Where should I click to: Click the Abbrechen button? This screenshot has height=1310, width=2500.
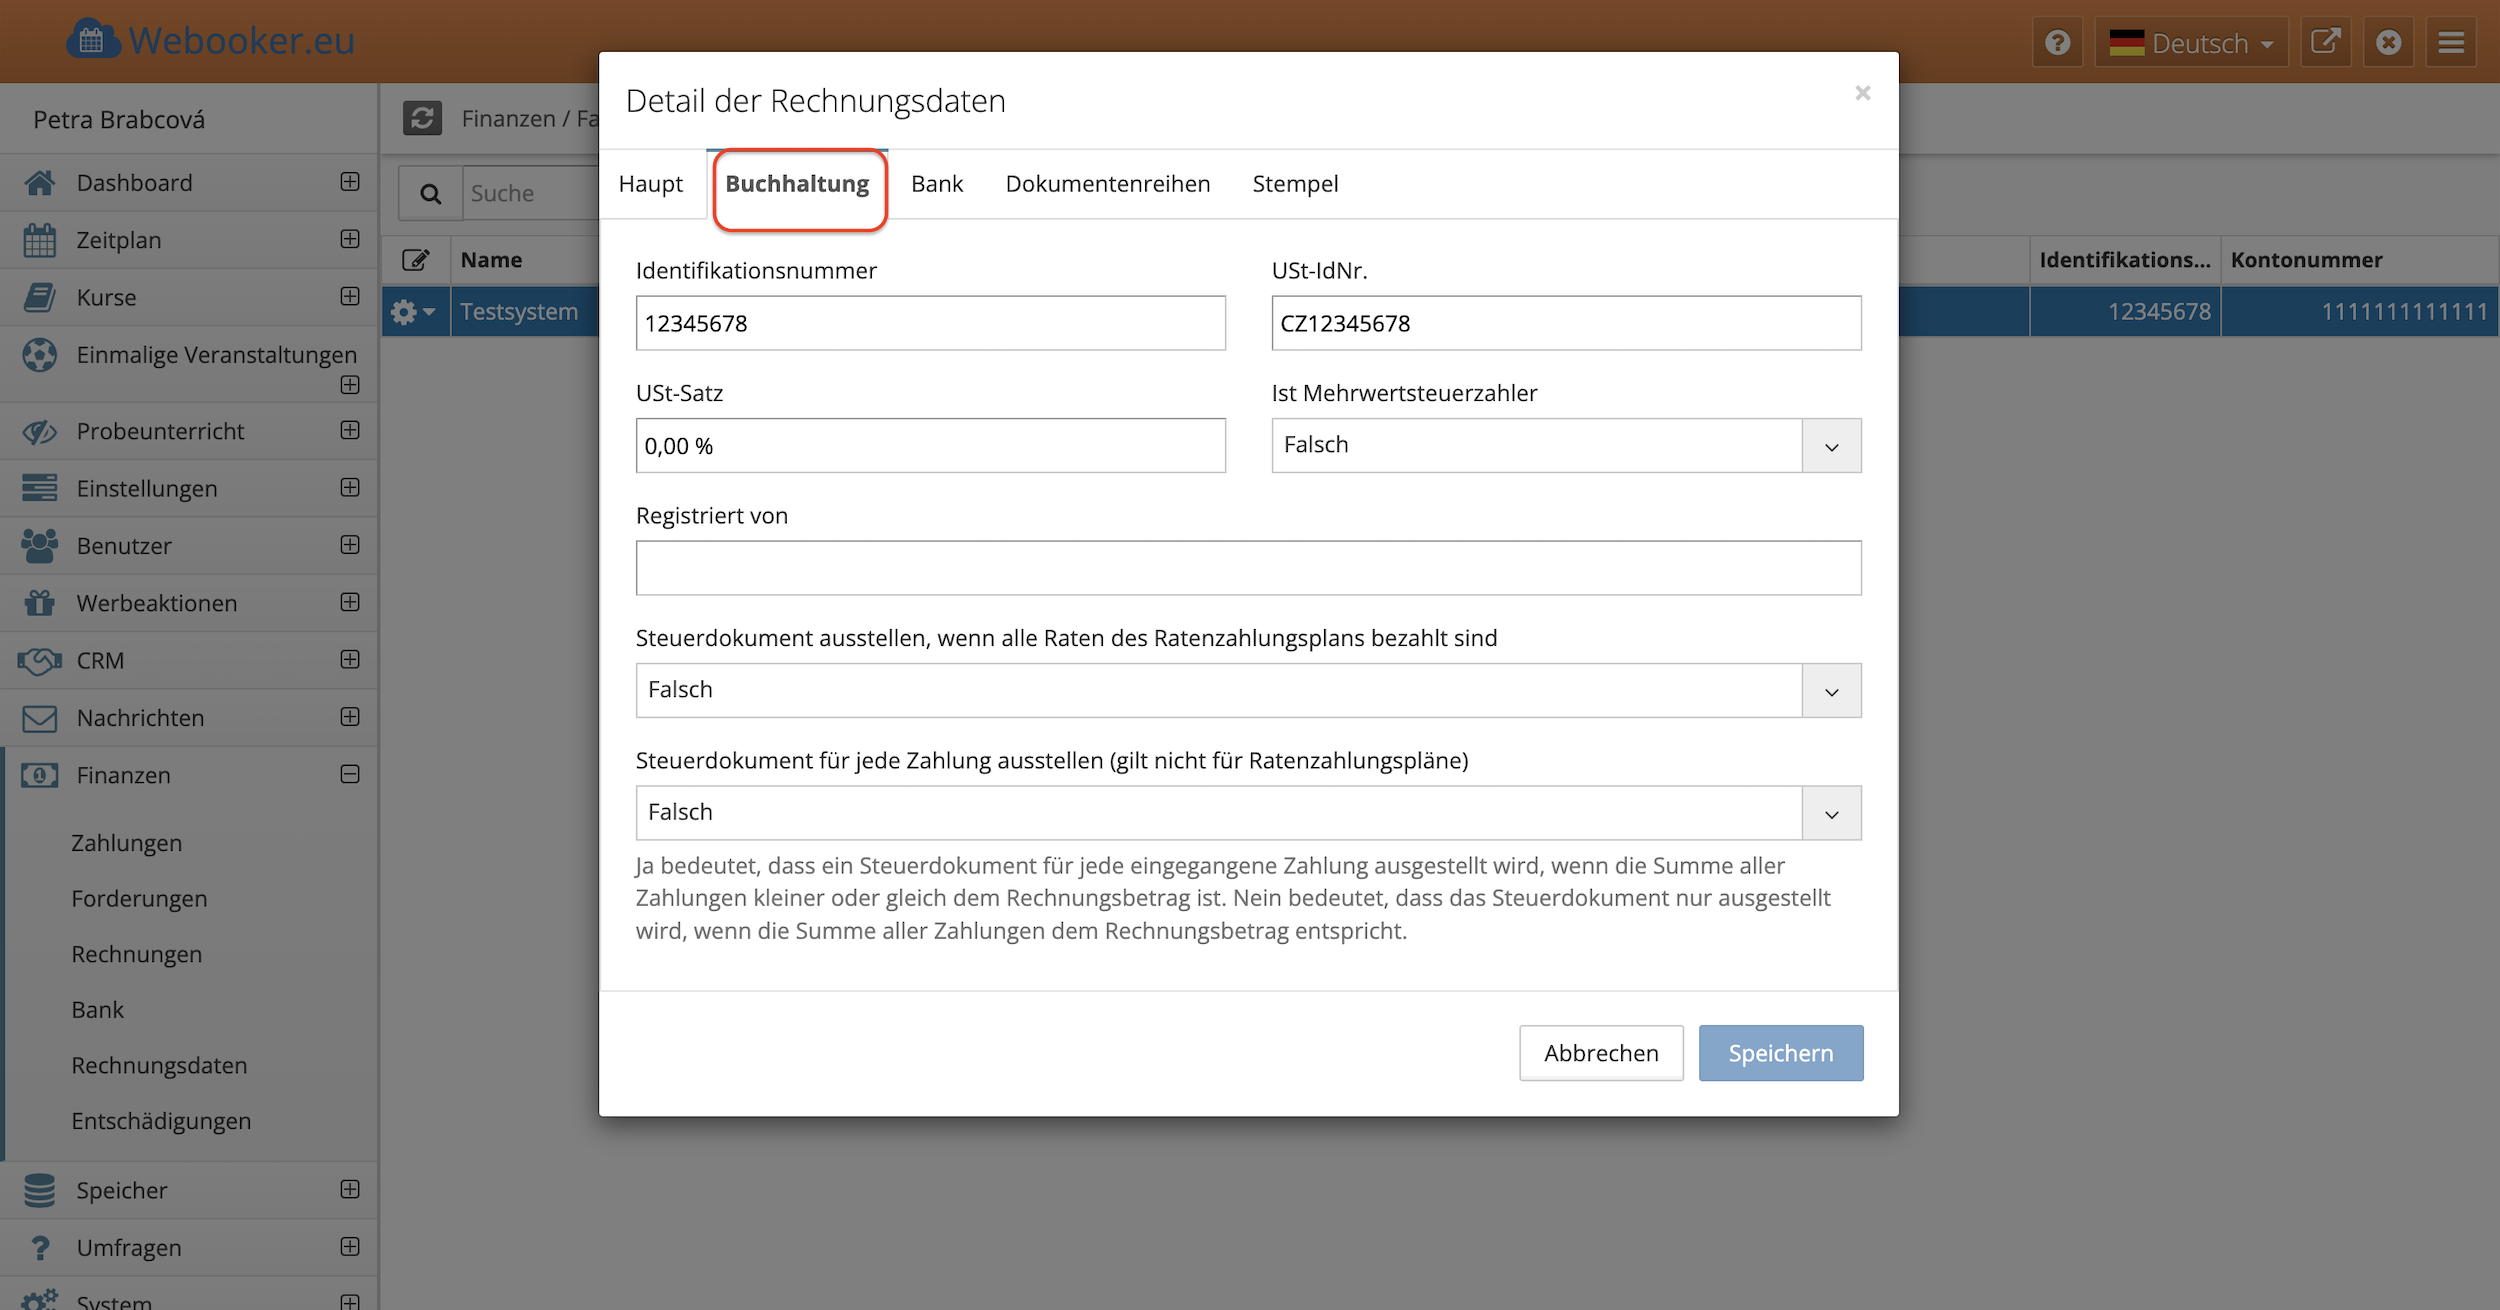(x=1600, y=1053)
